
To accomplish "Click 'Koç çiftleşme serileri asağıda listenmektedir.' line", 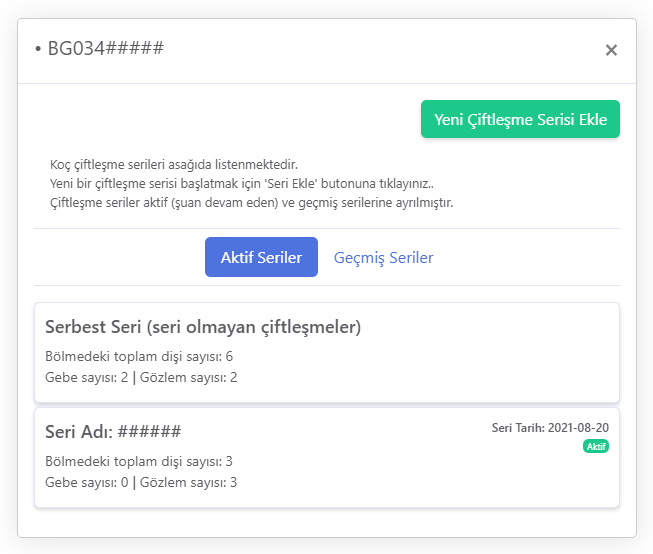I will [174, 165].
